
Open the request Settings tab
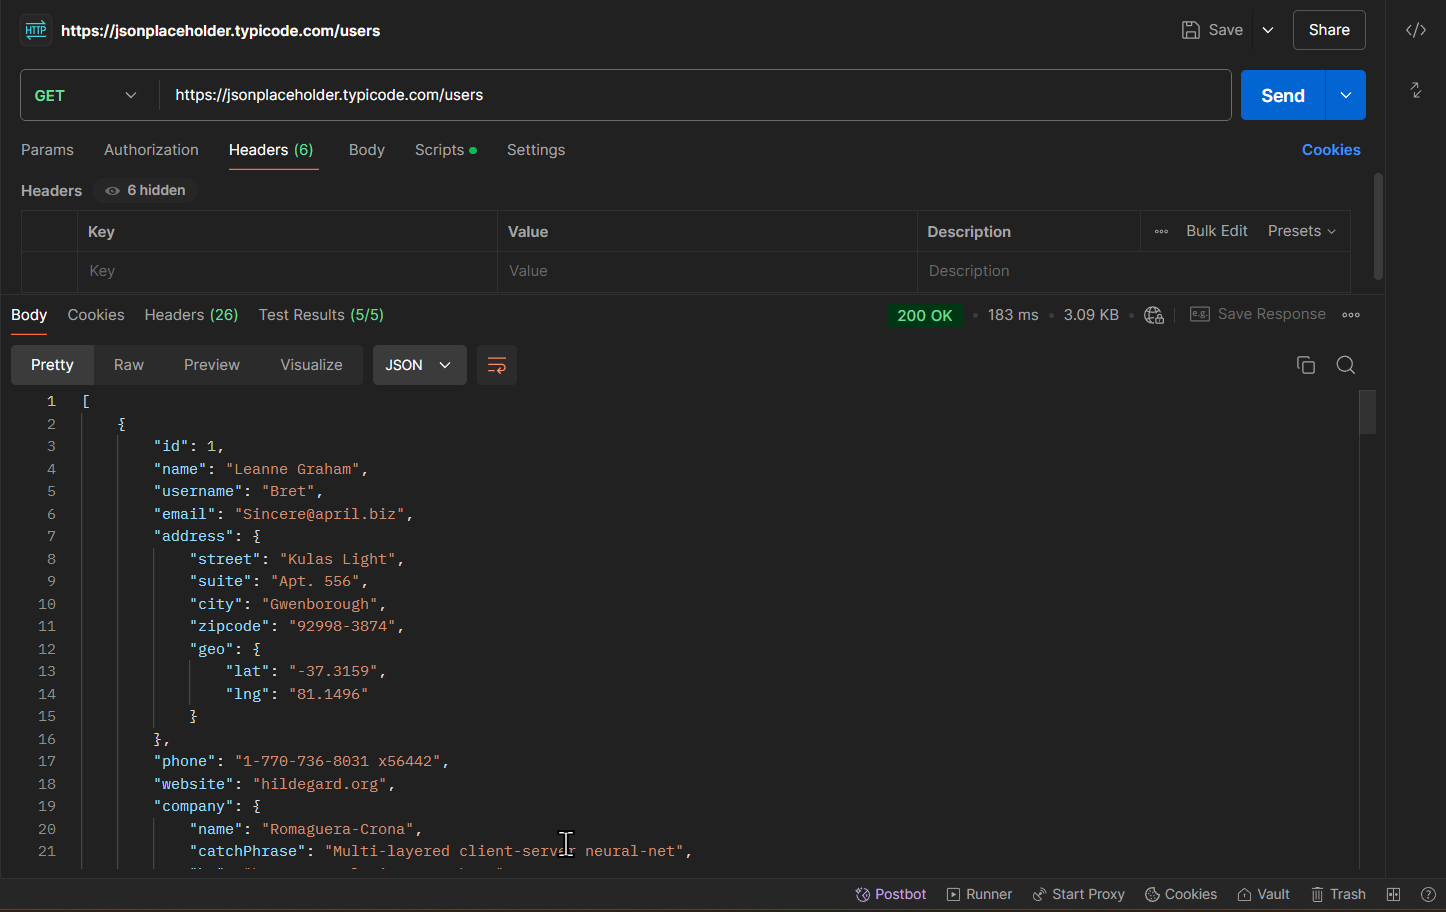click(536, 150)
